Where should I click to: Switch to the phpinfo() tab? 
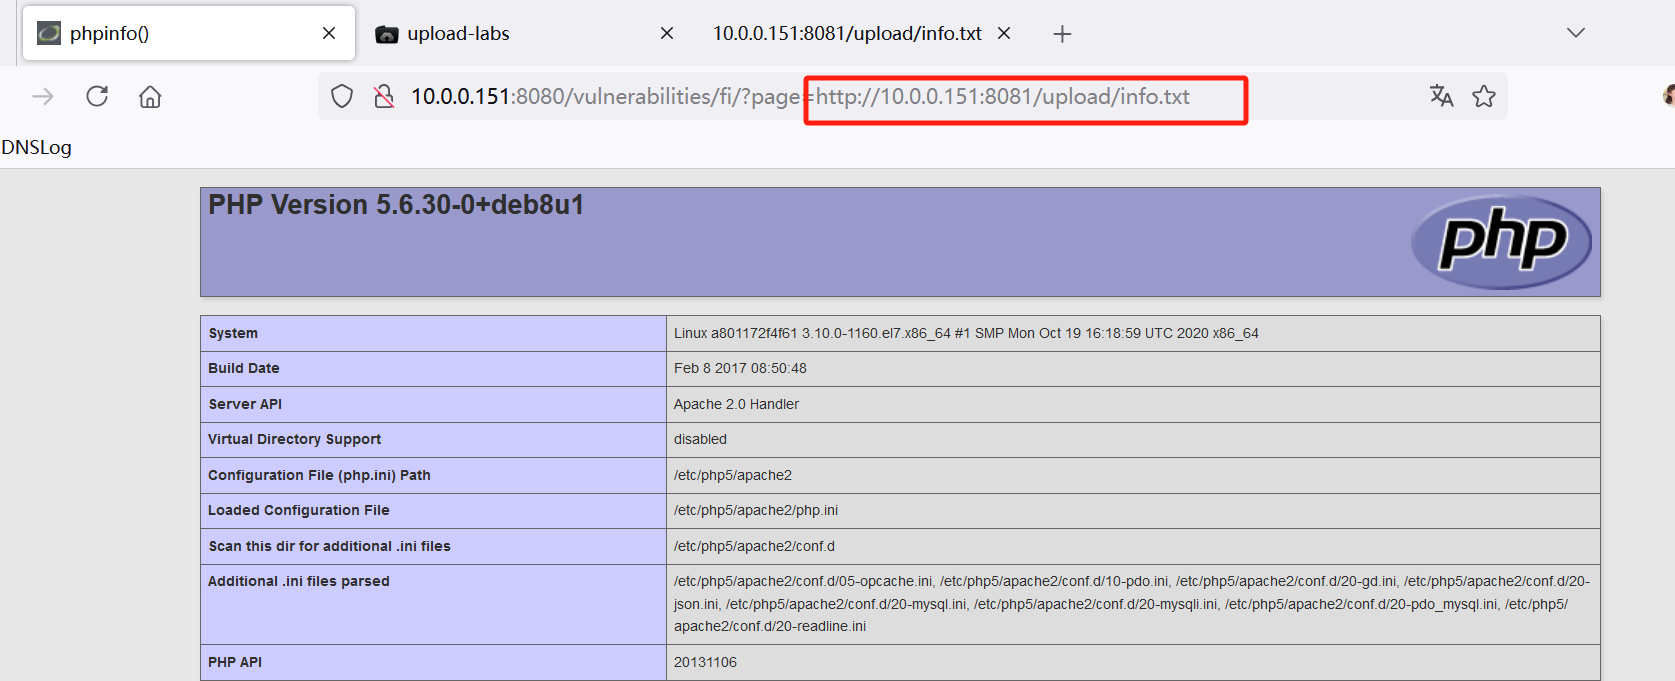pos(189,33)
